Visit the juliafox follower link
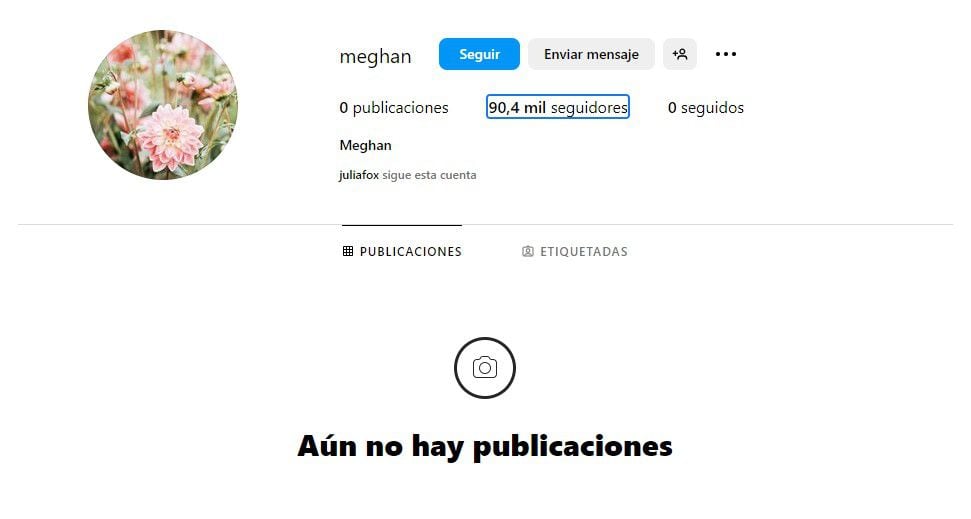The width and height of the screenshot is (971, 519). pos(359,175)
